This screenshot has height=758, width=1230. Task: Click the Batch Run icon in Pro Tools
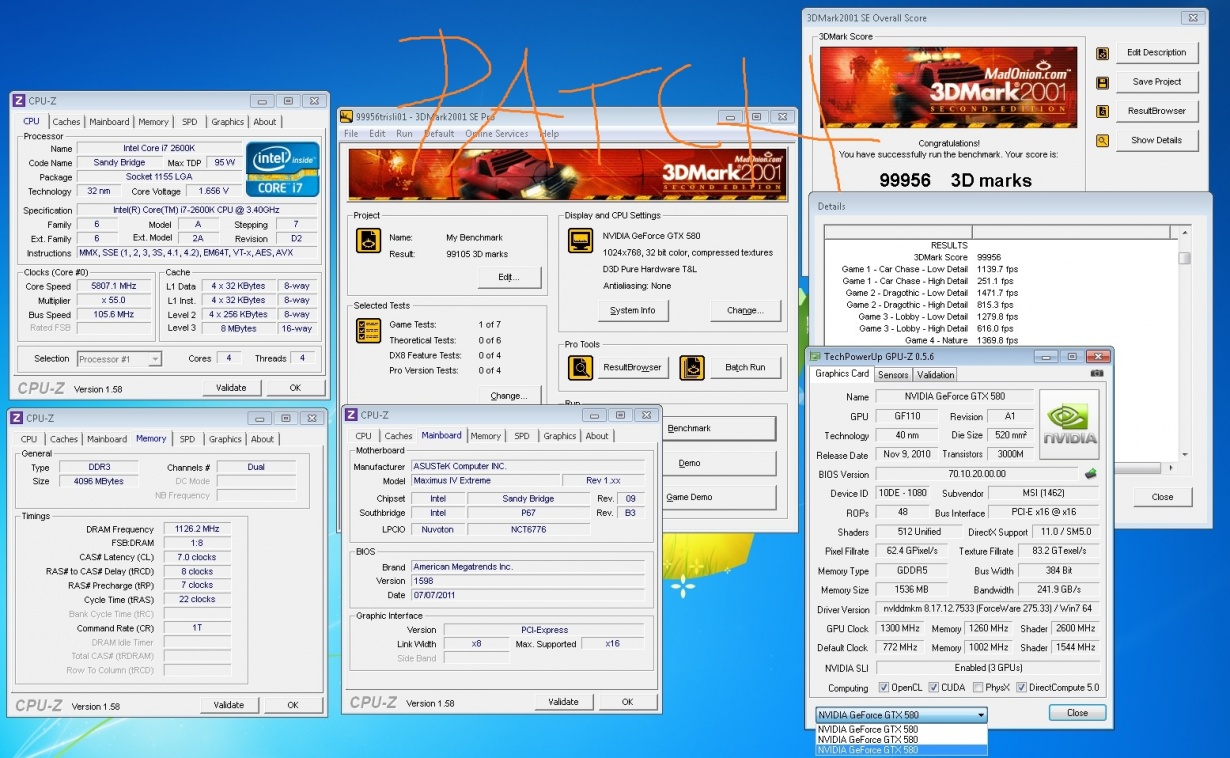[x=692, y=367]
